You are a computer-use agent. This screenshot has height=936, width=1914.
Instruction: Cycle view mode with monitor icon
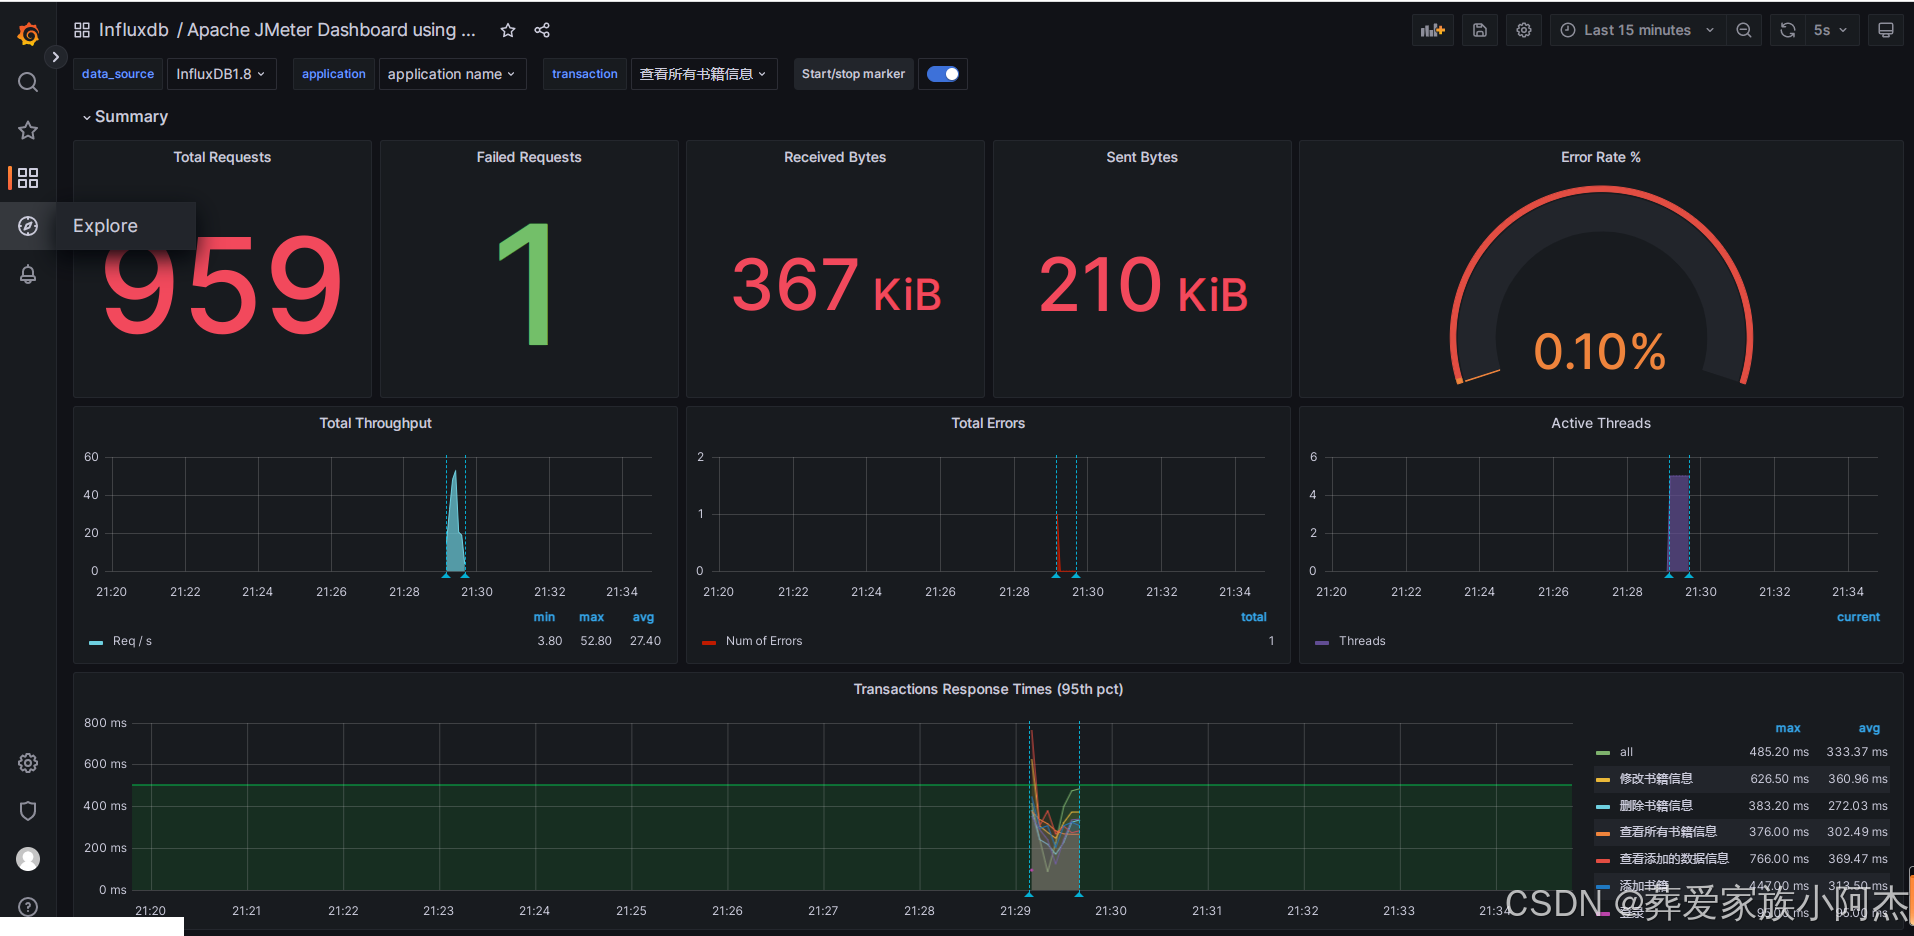(1886, 30)
